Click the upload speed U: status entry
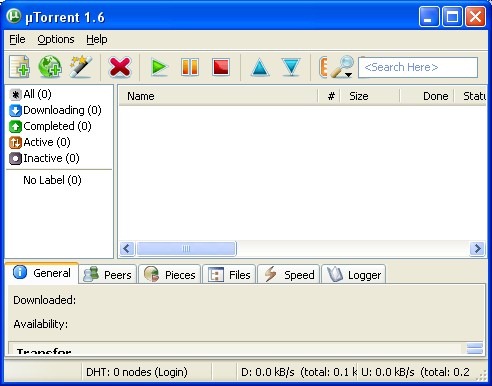 415,372
